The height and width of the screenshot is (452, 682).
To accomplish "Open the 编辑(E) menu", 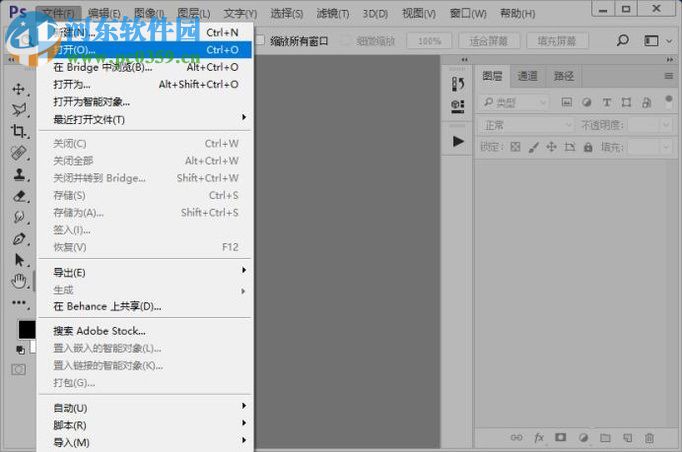I will point(104,13).
